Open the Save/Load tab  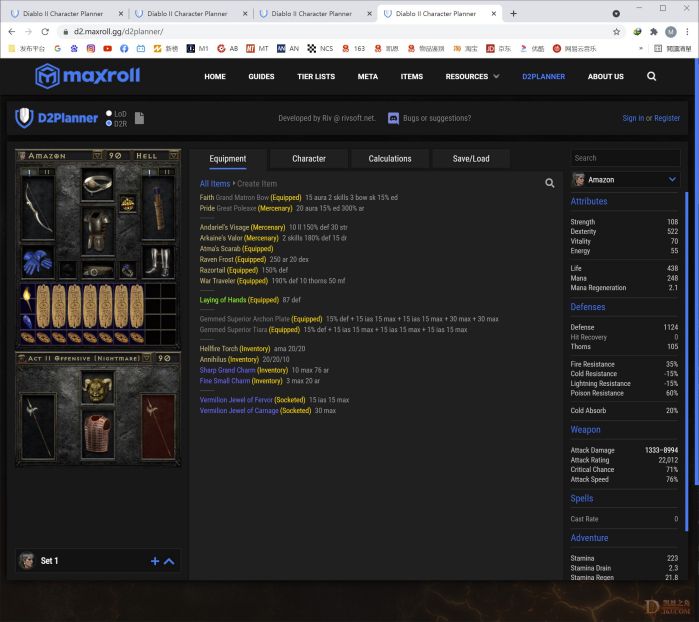pyautogui.click(x=471, y=159)
